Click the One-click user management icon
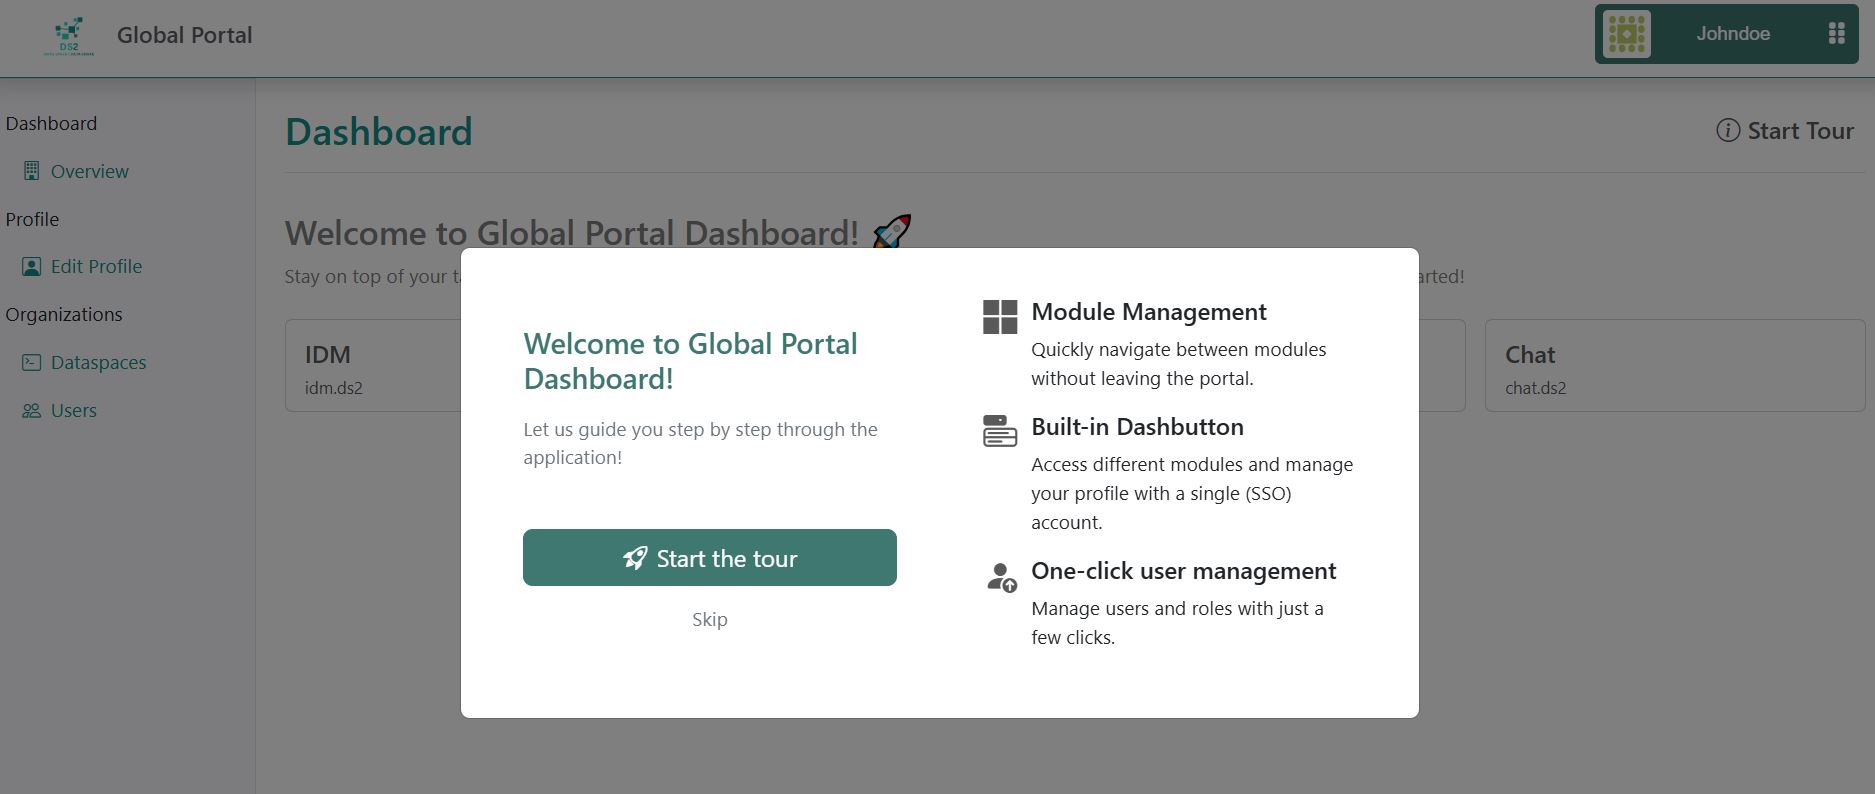1875x794 pixels. pyautogui.click(x=1001, y=577)
